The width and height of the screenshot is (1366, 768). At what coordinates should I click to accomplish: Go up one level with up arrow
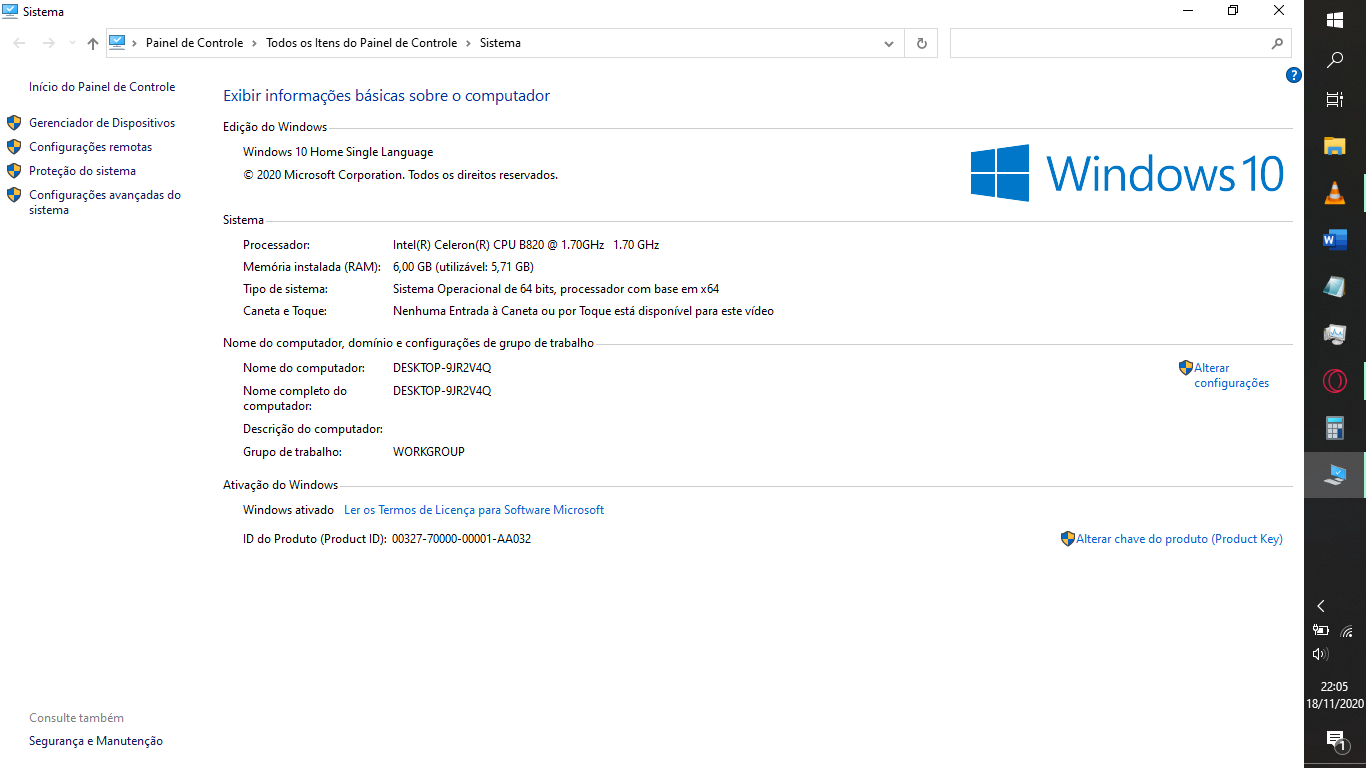(93, 43)
